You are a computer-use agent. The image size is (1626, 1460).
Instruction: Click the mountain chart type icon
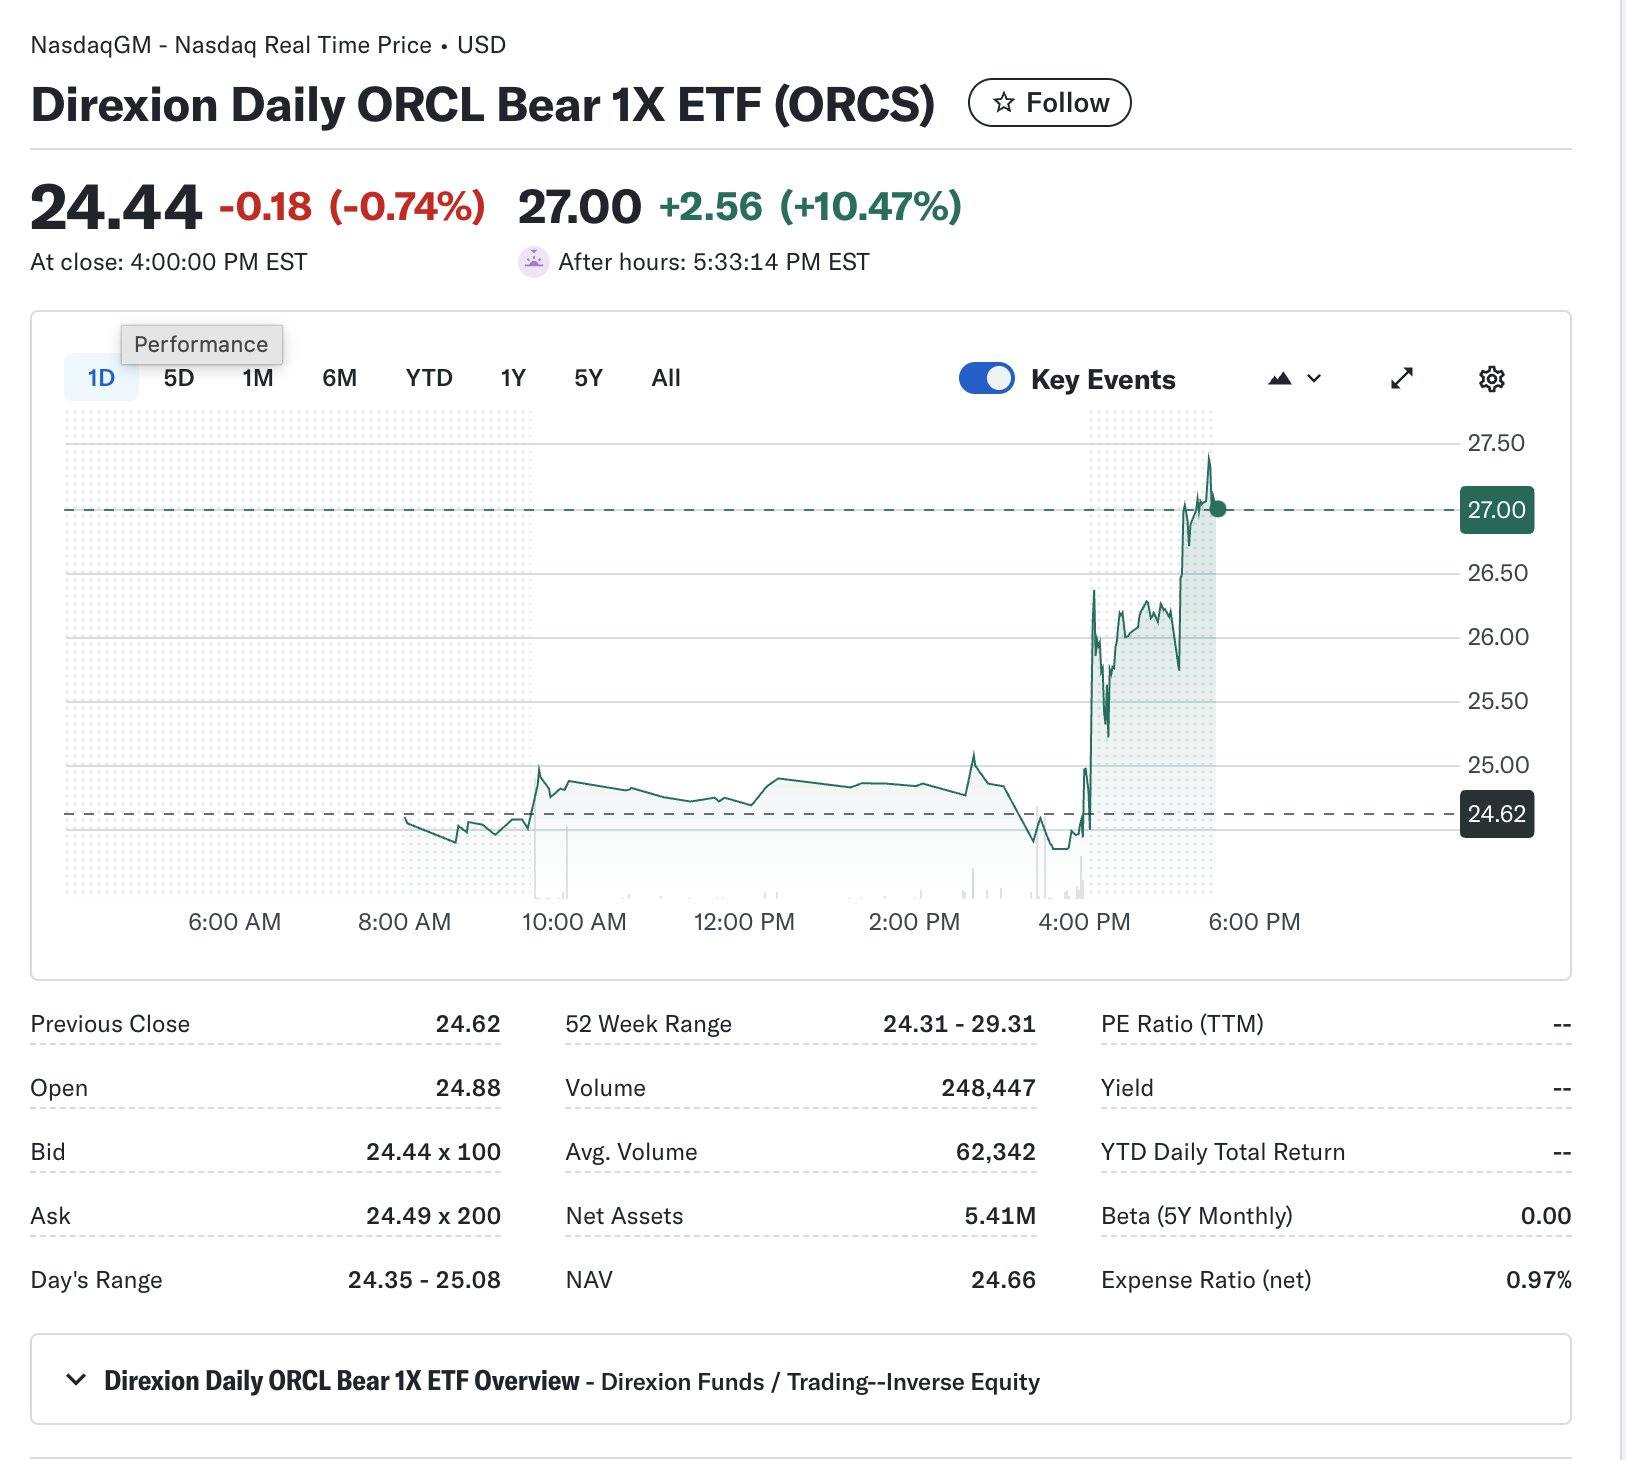(1280, 379)
